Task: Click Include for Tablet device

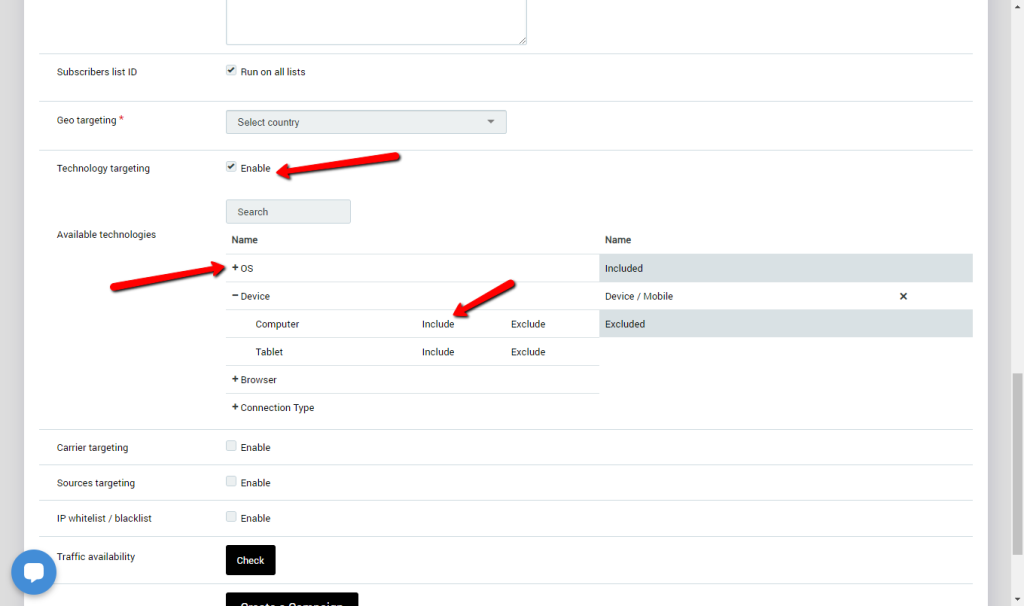Action: tap(438, 352)
